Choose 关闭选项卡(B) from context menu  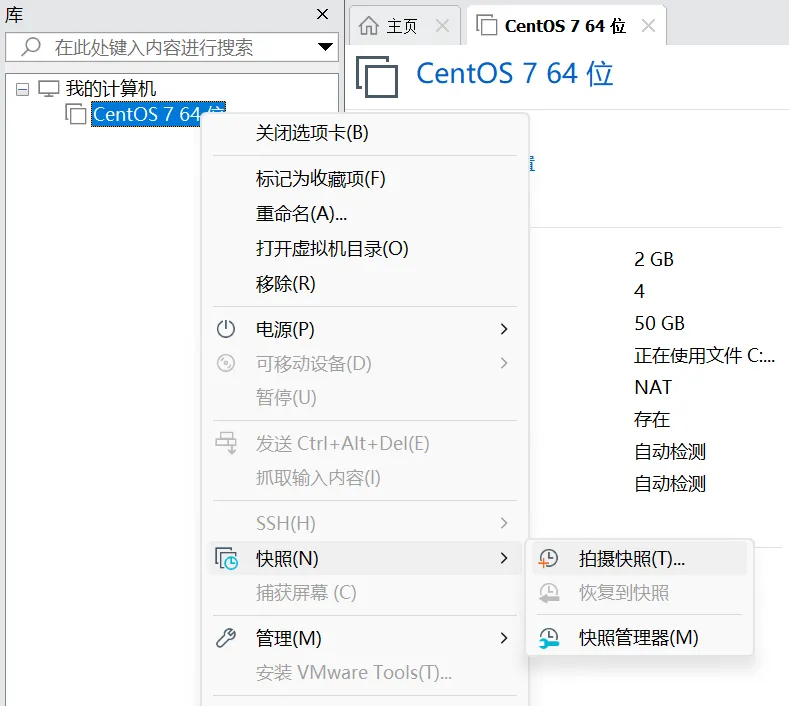pos(365,133)
